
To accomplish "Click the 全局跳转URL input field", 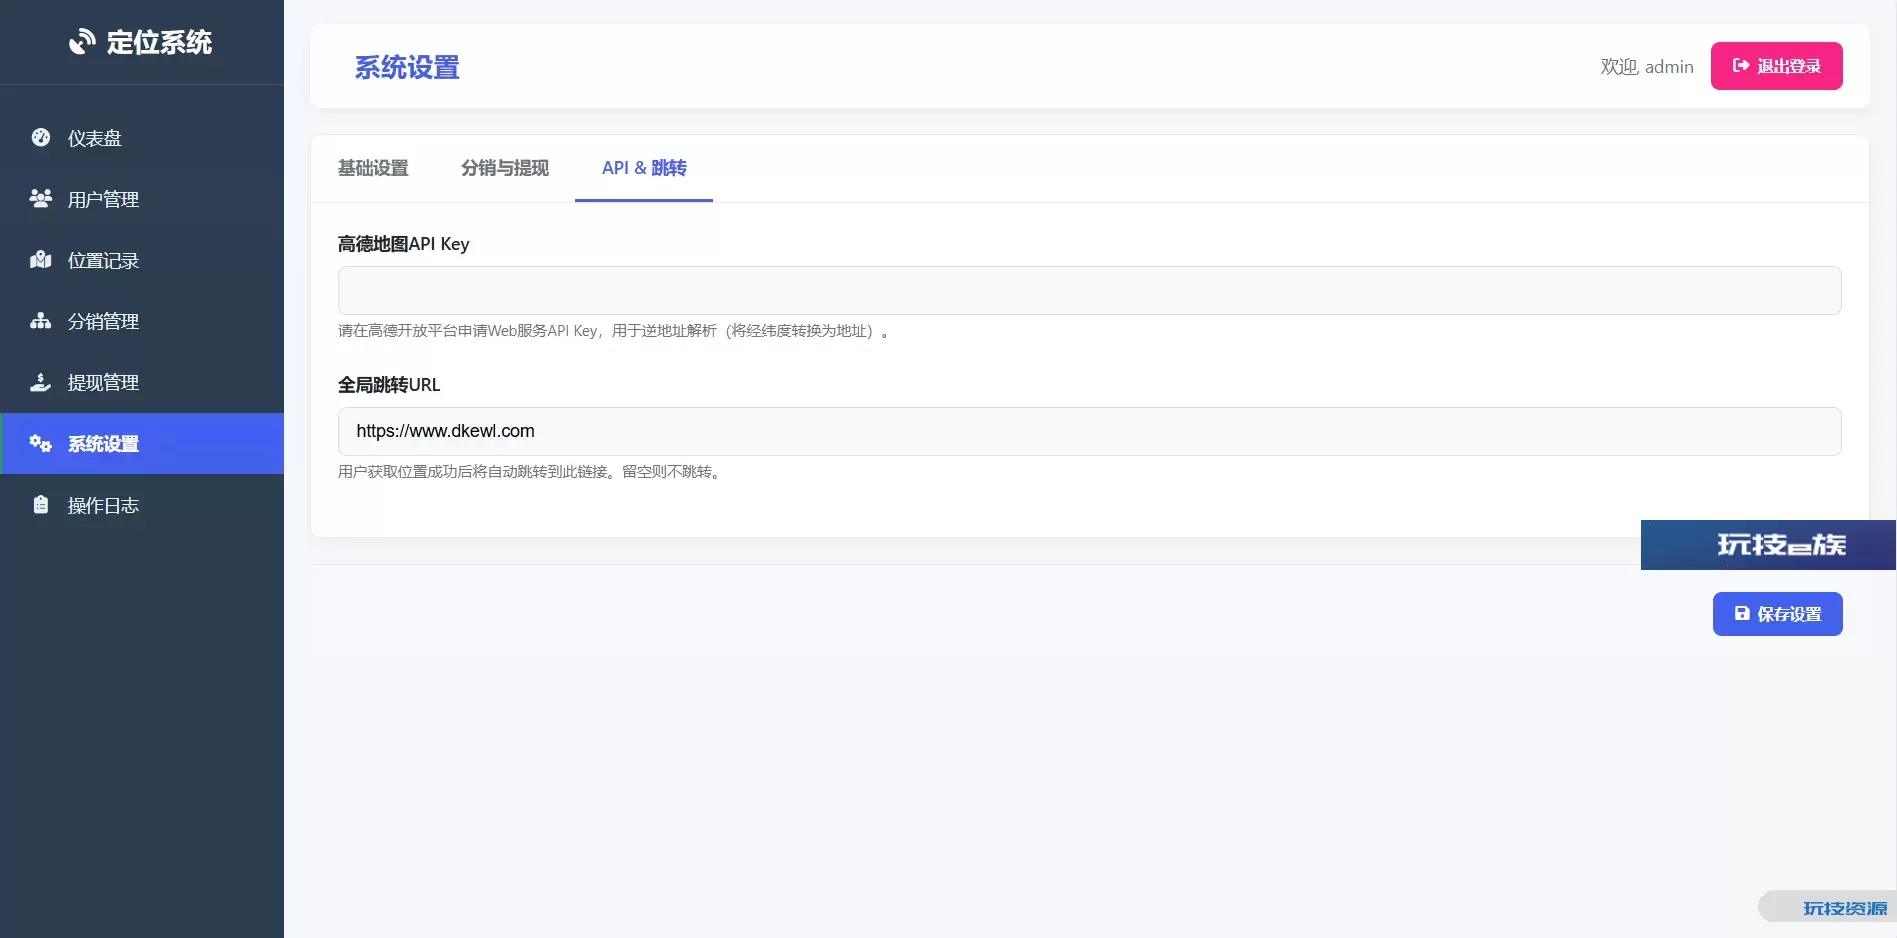I will pyautogui.click(x=1089, y=431).
